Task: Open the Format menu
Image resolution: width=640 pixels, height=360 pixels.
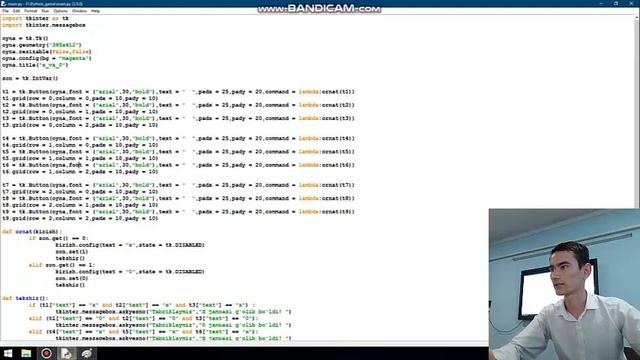Action: tap(31, 11)
